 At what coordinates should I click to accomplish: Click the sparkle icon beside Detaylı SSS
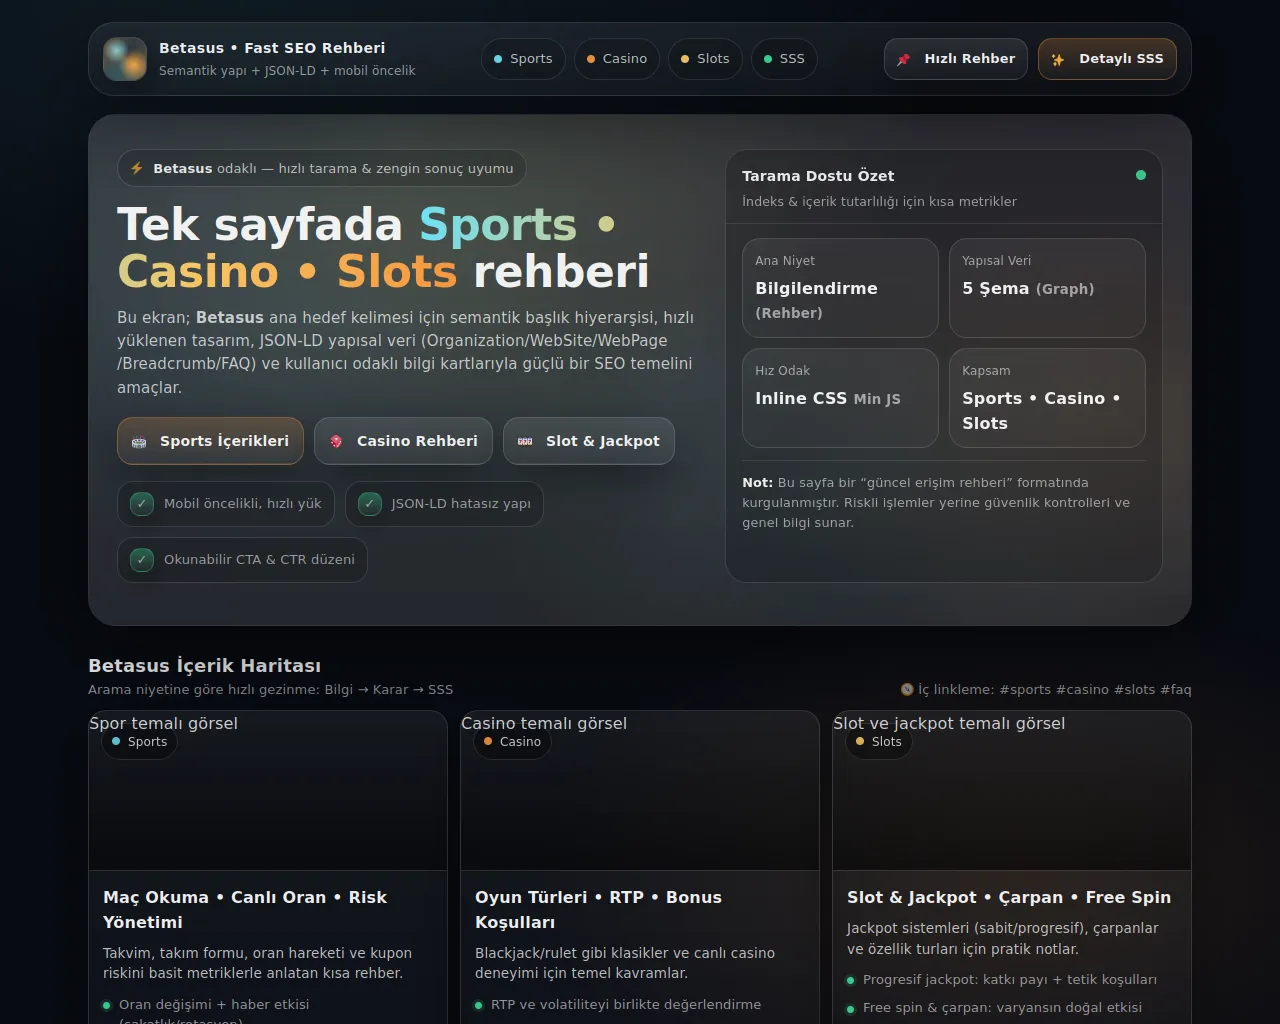(x=1058, y=59)
